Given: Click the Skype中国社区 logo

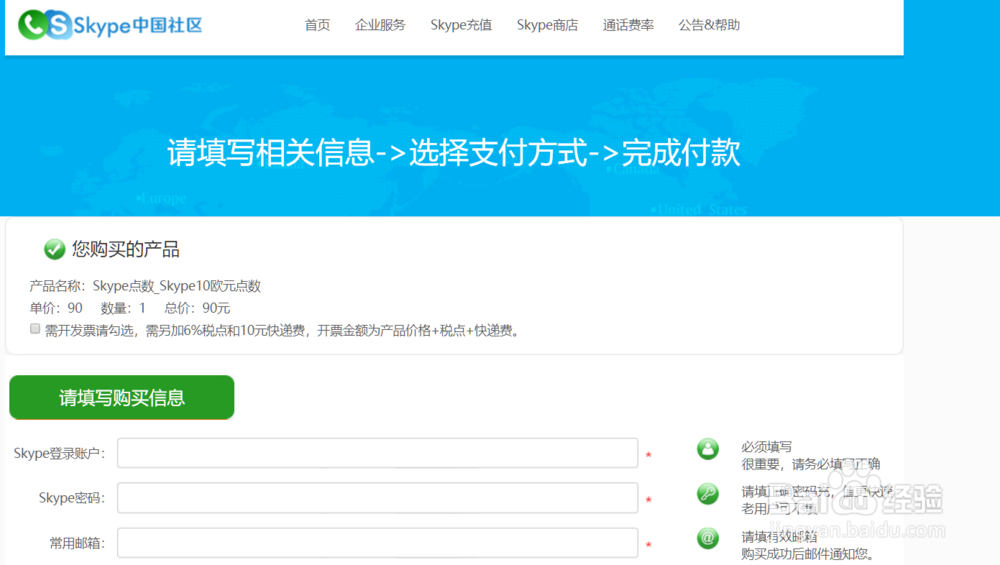Looking at the screenshot, I should pyautogui.click(x=110, y=25).
